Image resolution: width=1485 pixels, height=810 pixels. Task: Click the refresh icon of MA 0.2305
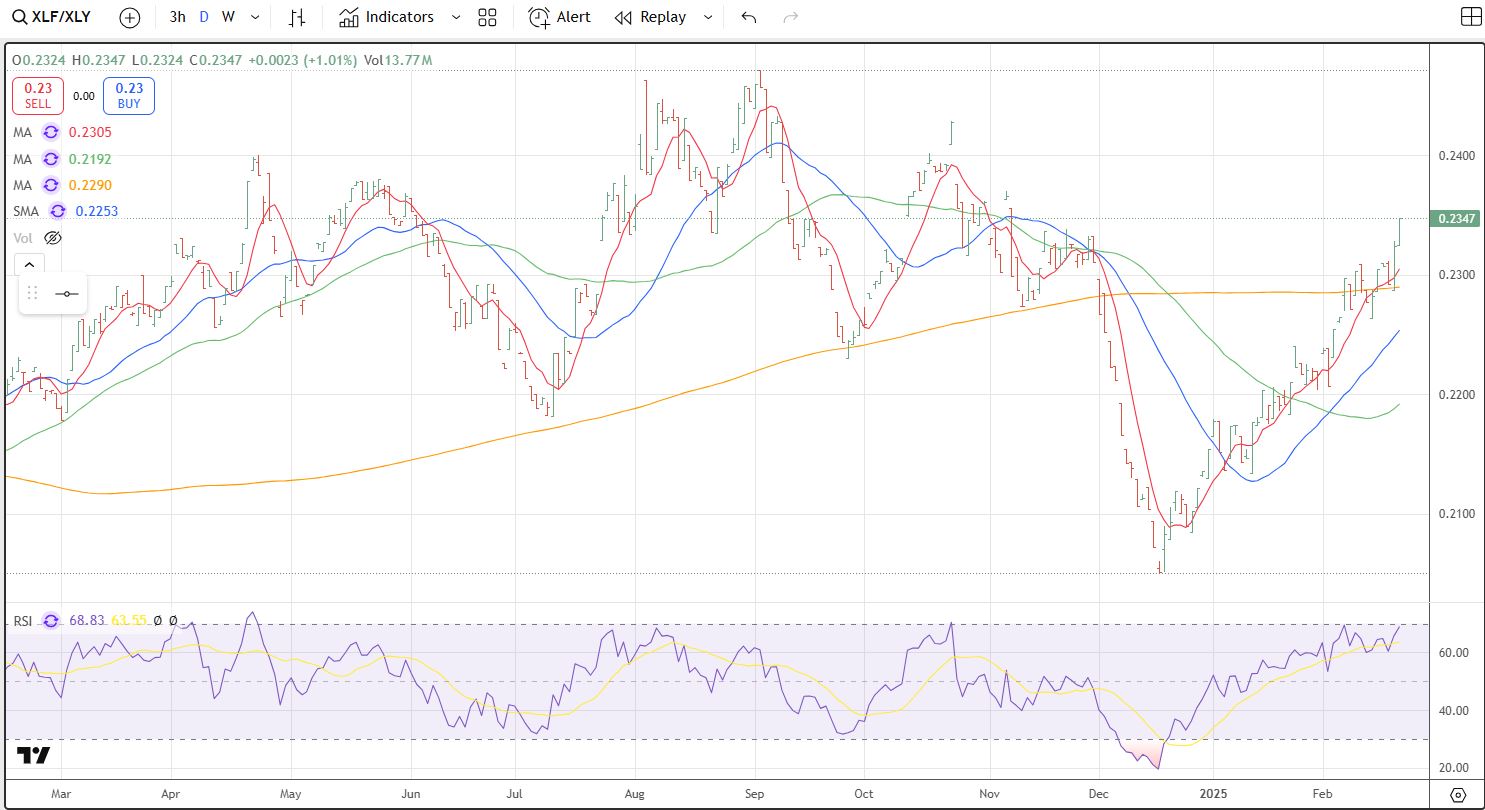51,132
